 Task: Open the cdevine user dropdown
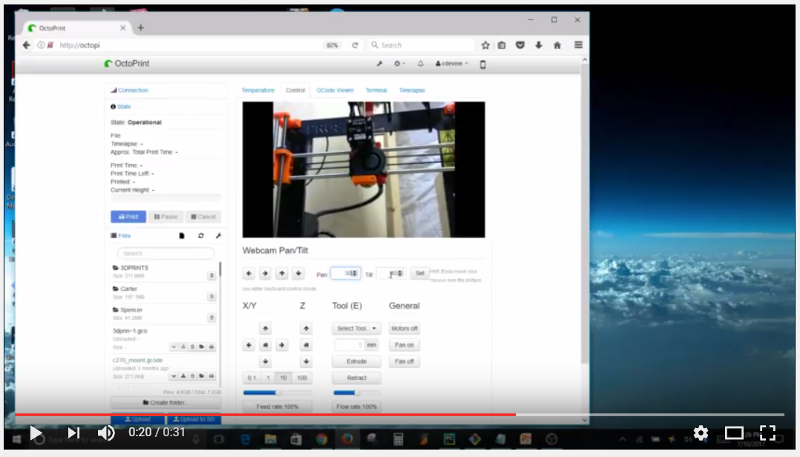pos(452,64)
